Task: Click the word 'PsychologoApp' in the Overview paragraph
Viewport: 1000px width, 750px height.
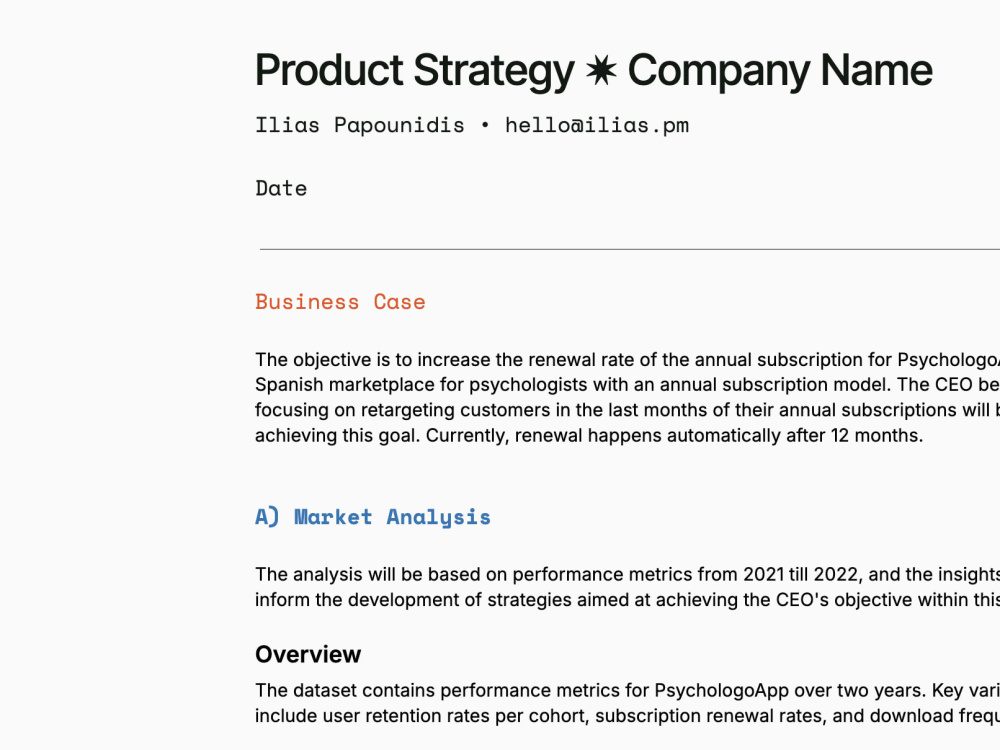Action: [x=722, y=691]
